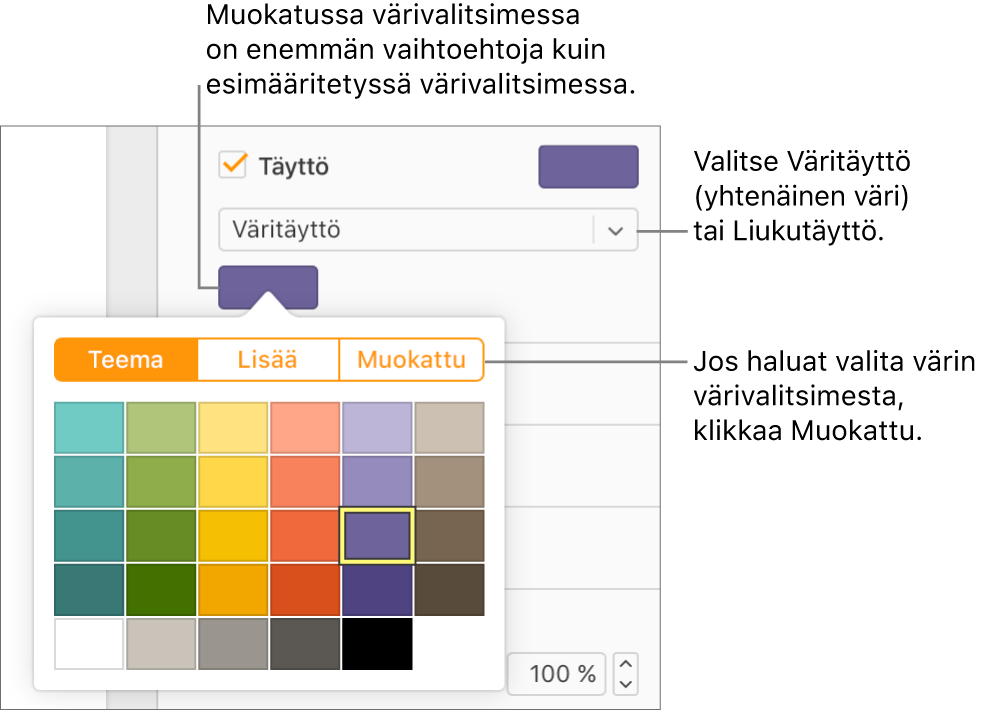Select the dark gray swatch in the bottom row
The height and width of the screenshot is (710, 985).
pyautogui.click(x=305, y=644)
